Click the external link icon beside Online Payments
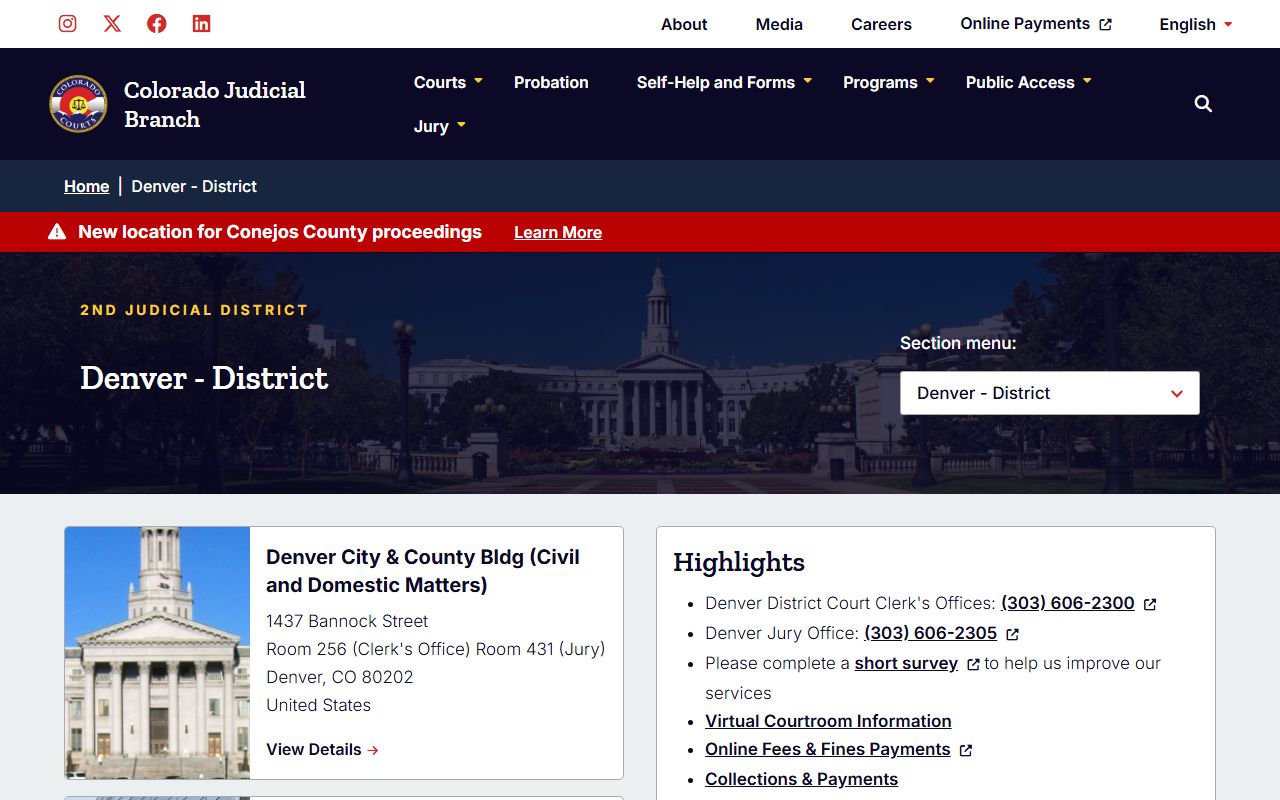Screen dimensions: 1280x800 click(x=1105, y=25)
